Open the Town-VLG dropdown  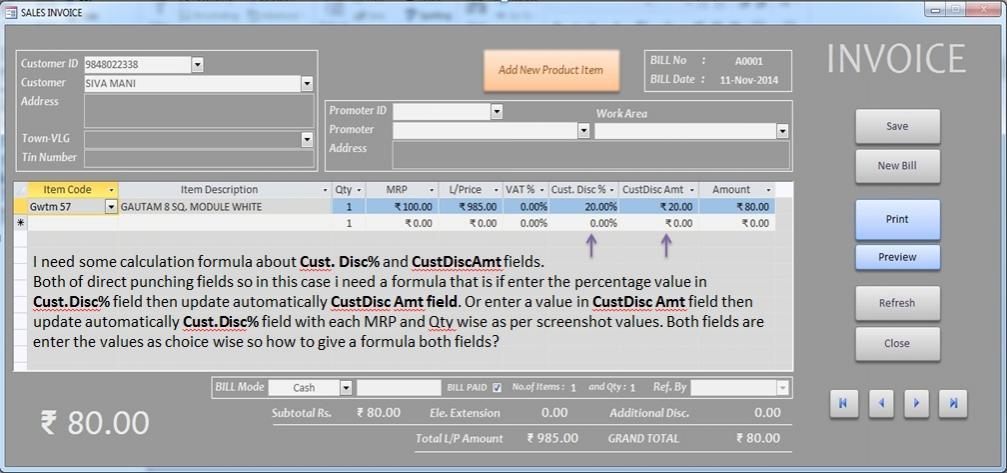point(307,139)
